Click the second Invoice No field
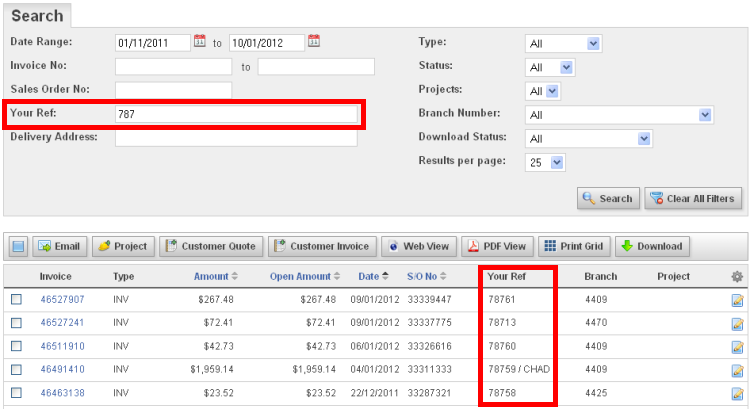 tap(316, 66)
